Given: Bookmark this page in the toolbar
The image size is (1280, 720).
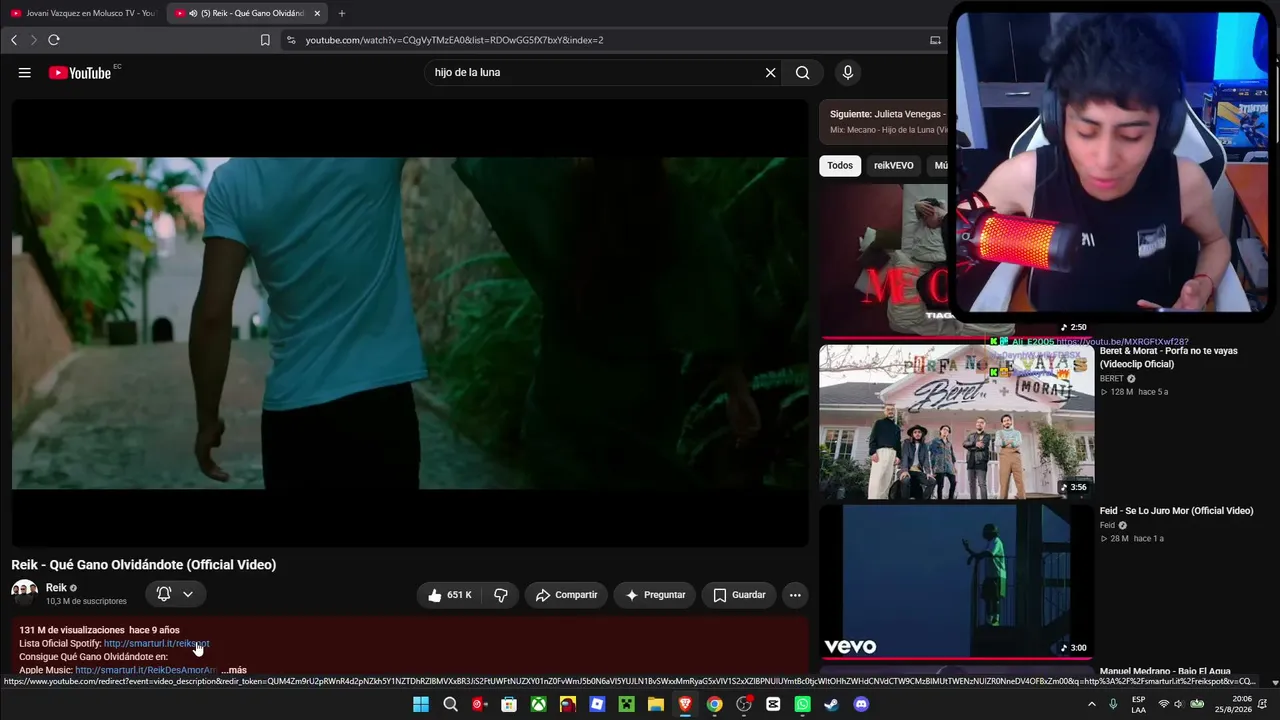Looking at the screenshot, I should (265, 40).
